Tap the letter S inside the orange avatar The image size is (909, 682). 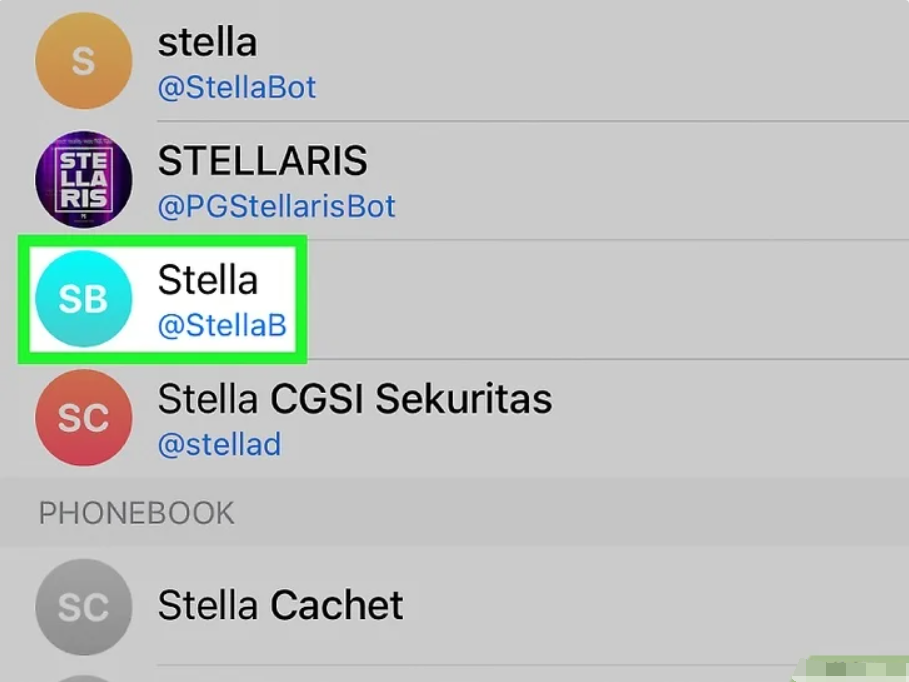(83, 62)
